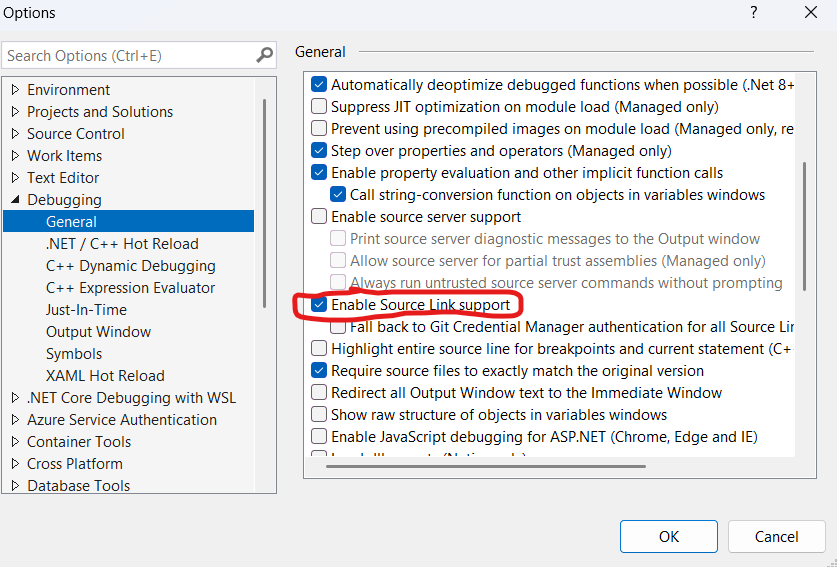Select the Container Tools category label
Image resolution: width=837 pixels, height=567 pixels.
(79, 442)
